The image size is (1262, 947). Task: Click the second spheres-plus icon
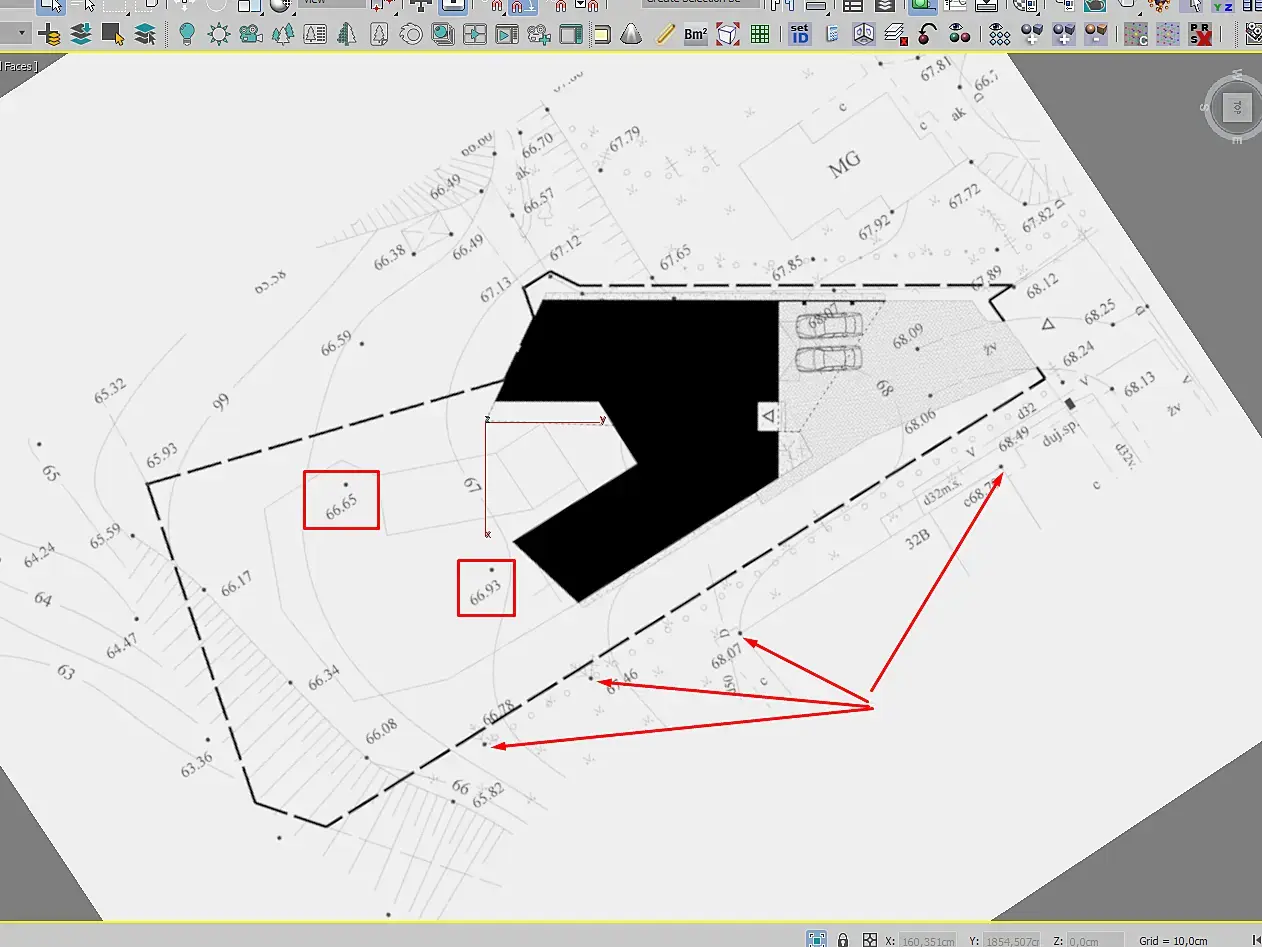[1064, 36]
